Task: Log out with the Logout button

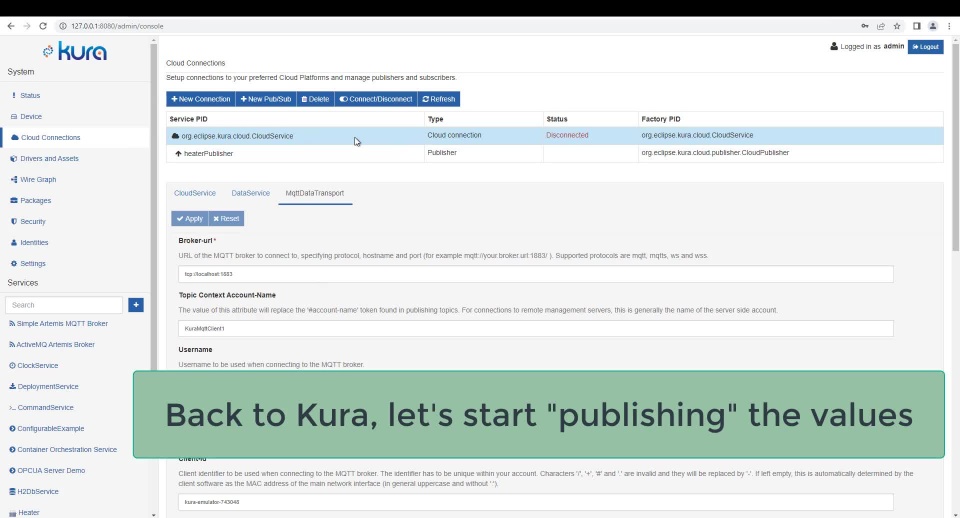Action: [925, 47]
